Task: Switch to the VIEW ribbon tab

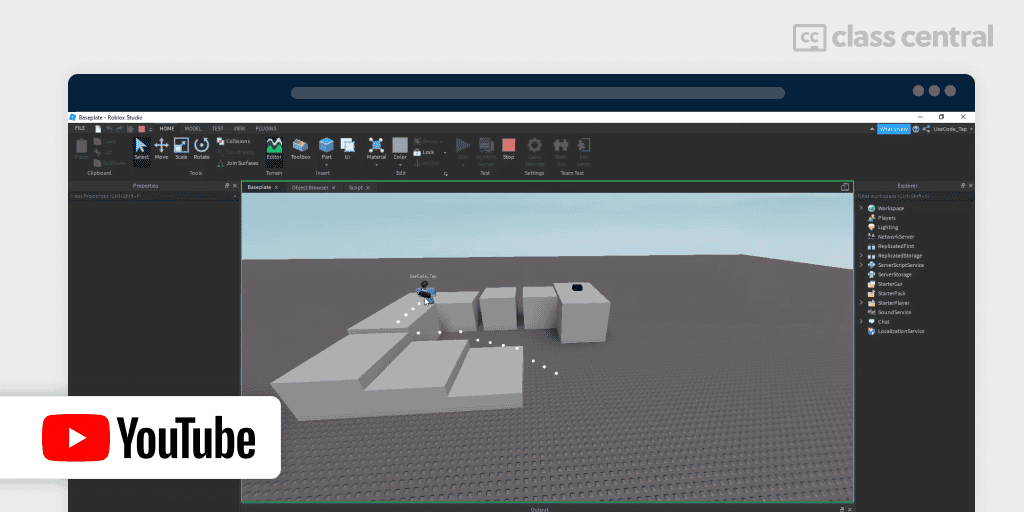Action: (239, 129)
